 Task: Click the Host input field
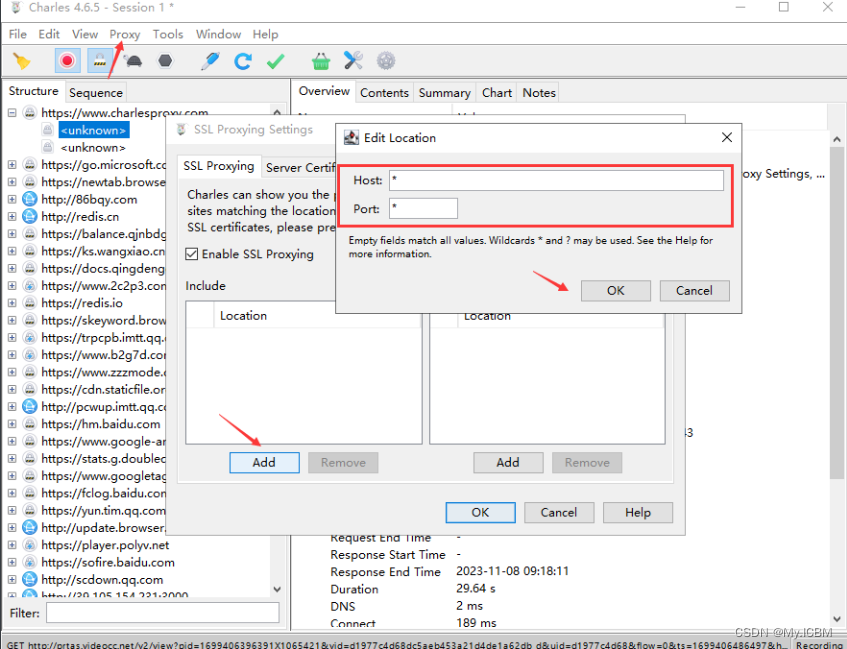(556, 180)
